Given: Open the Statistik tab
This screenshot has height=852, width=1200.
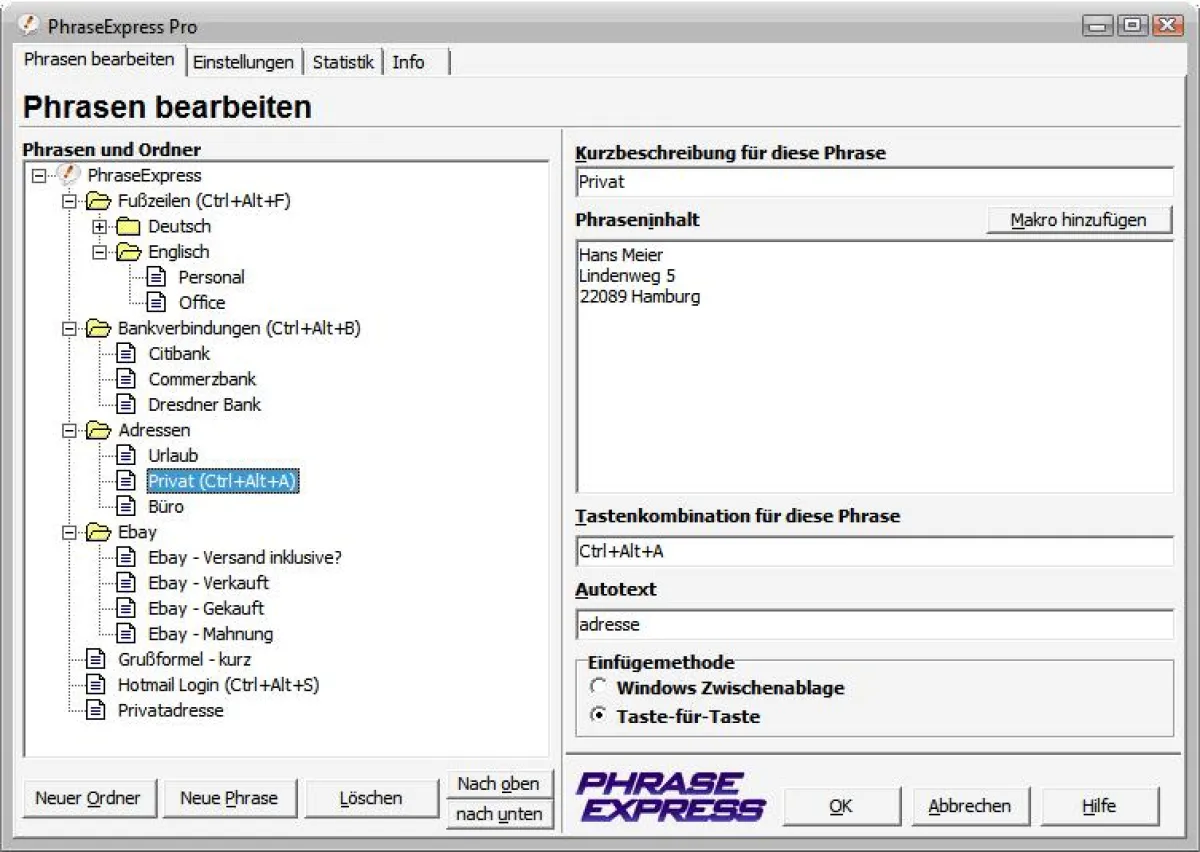Looking at the screenshot, I should [343, 62].
